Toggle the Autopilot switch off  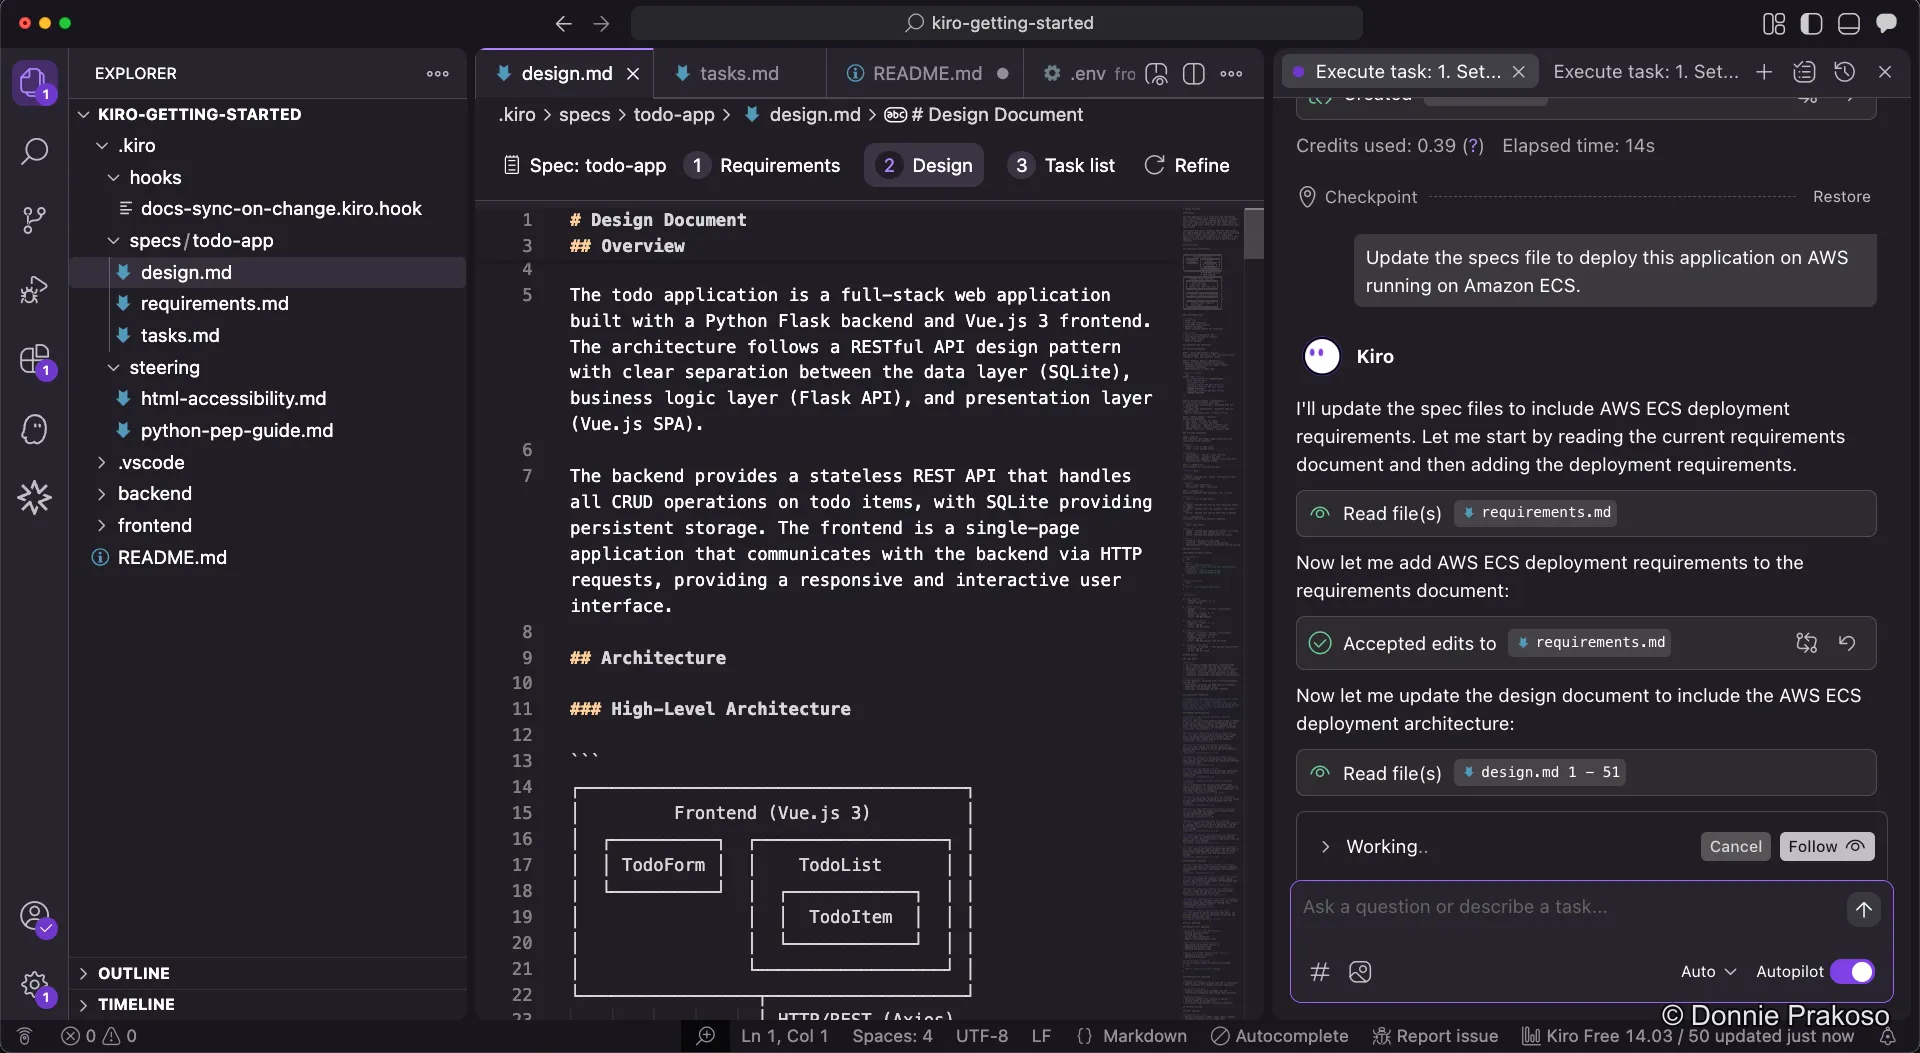[x=1852, y=972]
